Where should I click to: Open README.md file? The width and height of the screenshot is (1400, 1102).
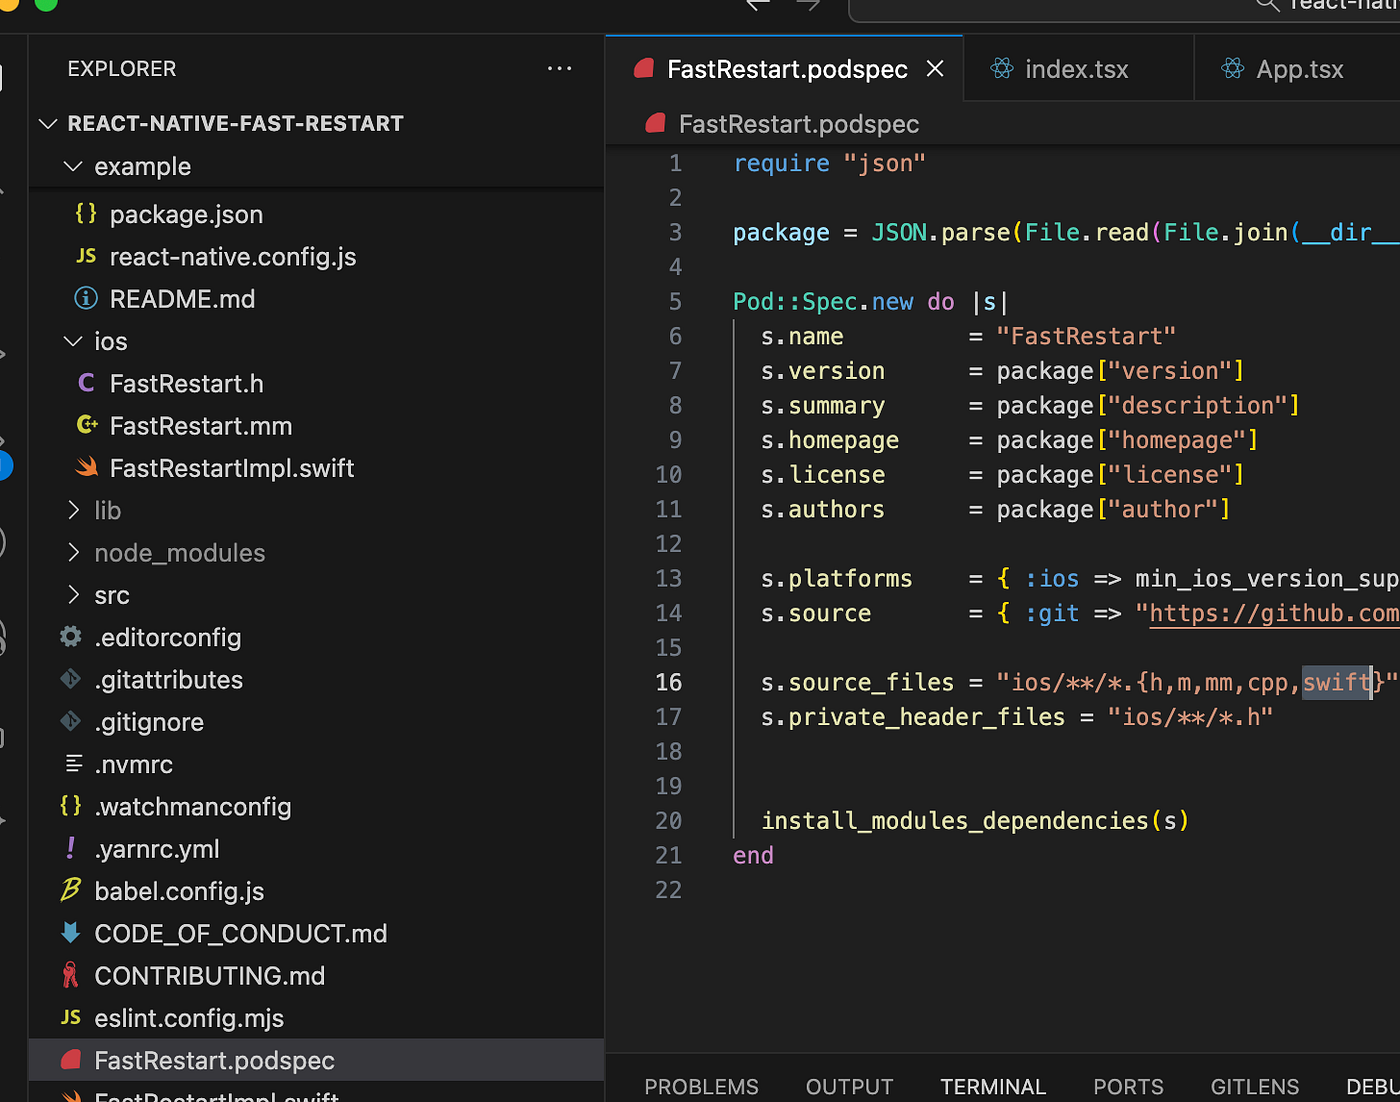click(x=315, y=299)
